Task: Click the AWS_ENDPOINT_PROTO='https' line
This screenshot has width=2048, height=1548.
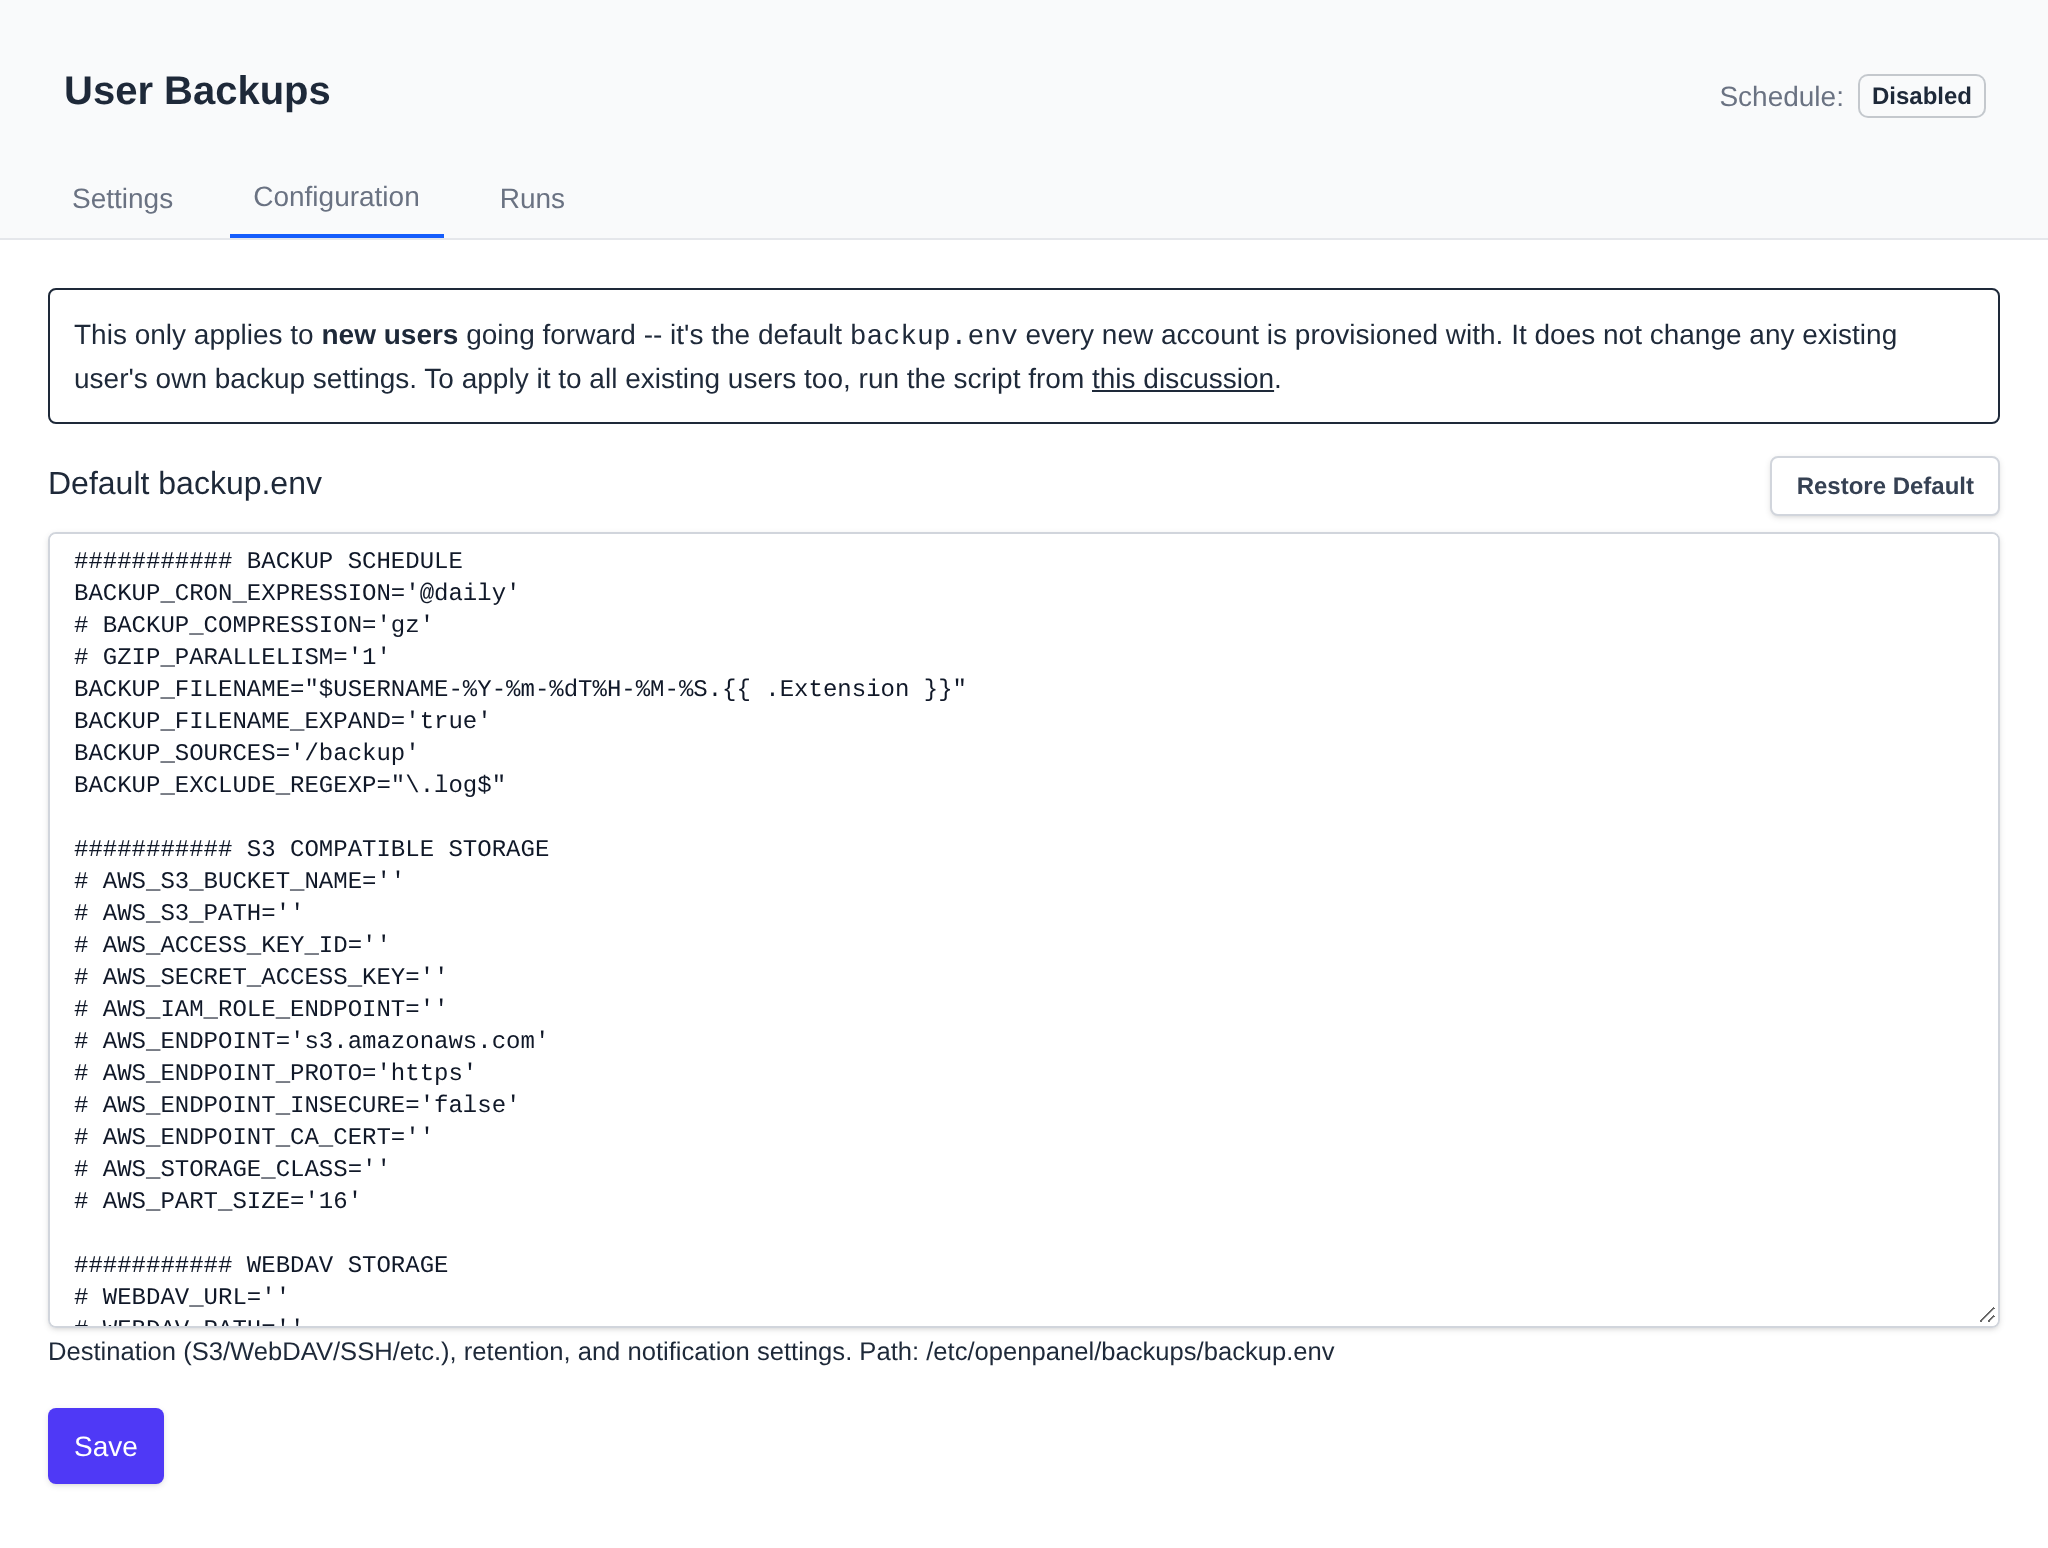Action: [275, 1073]
